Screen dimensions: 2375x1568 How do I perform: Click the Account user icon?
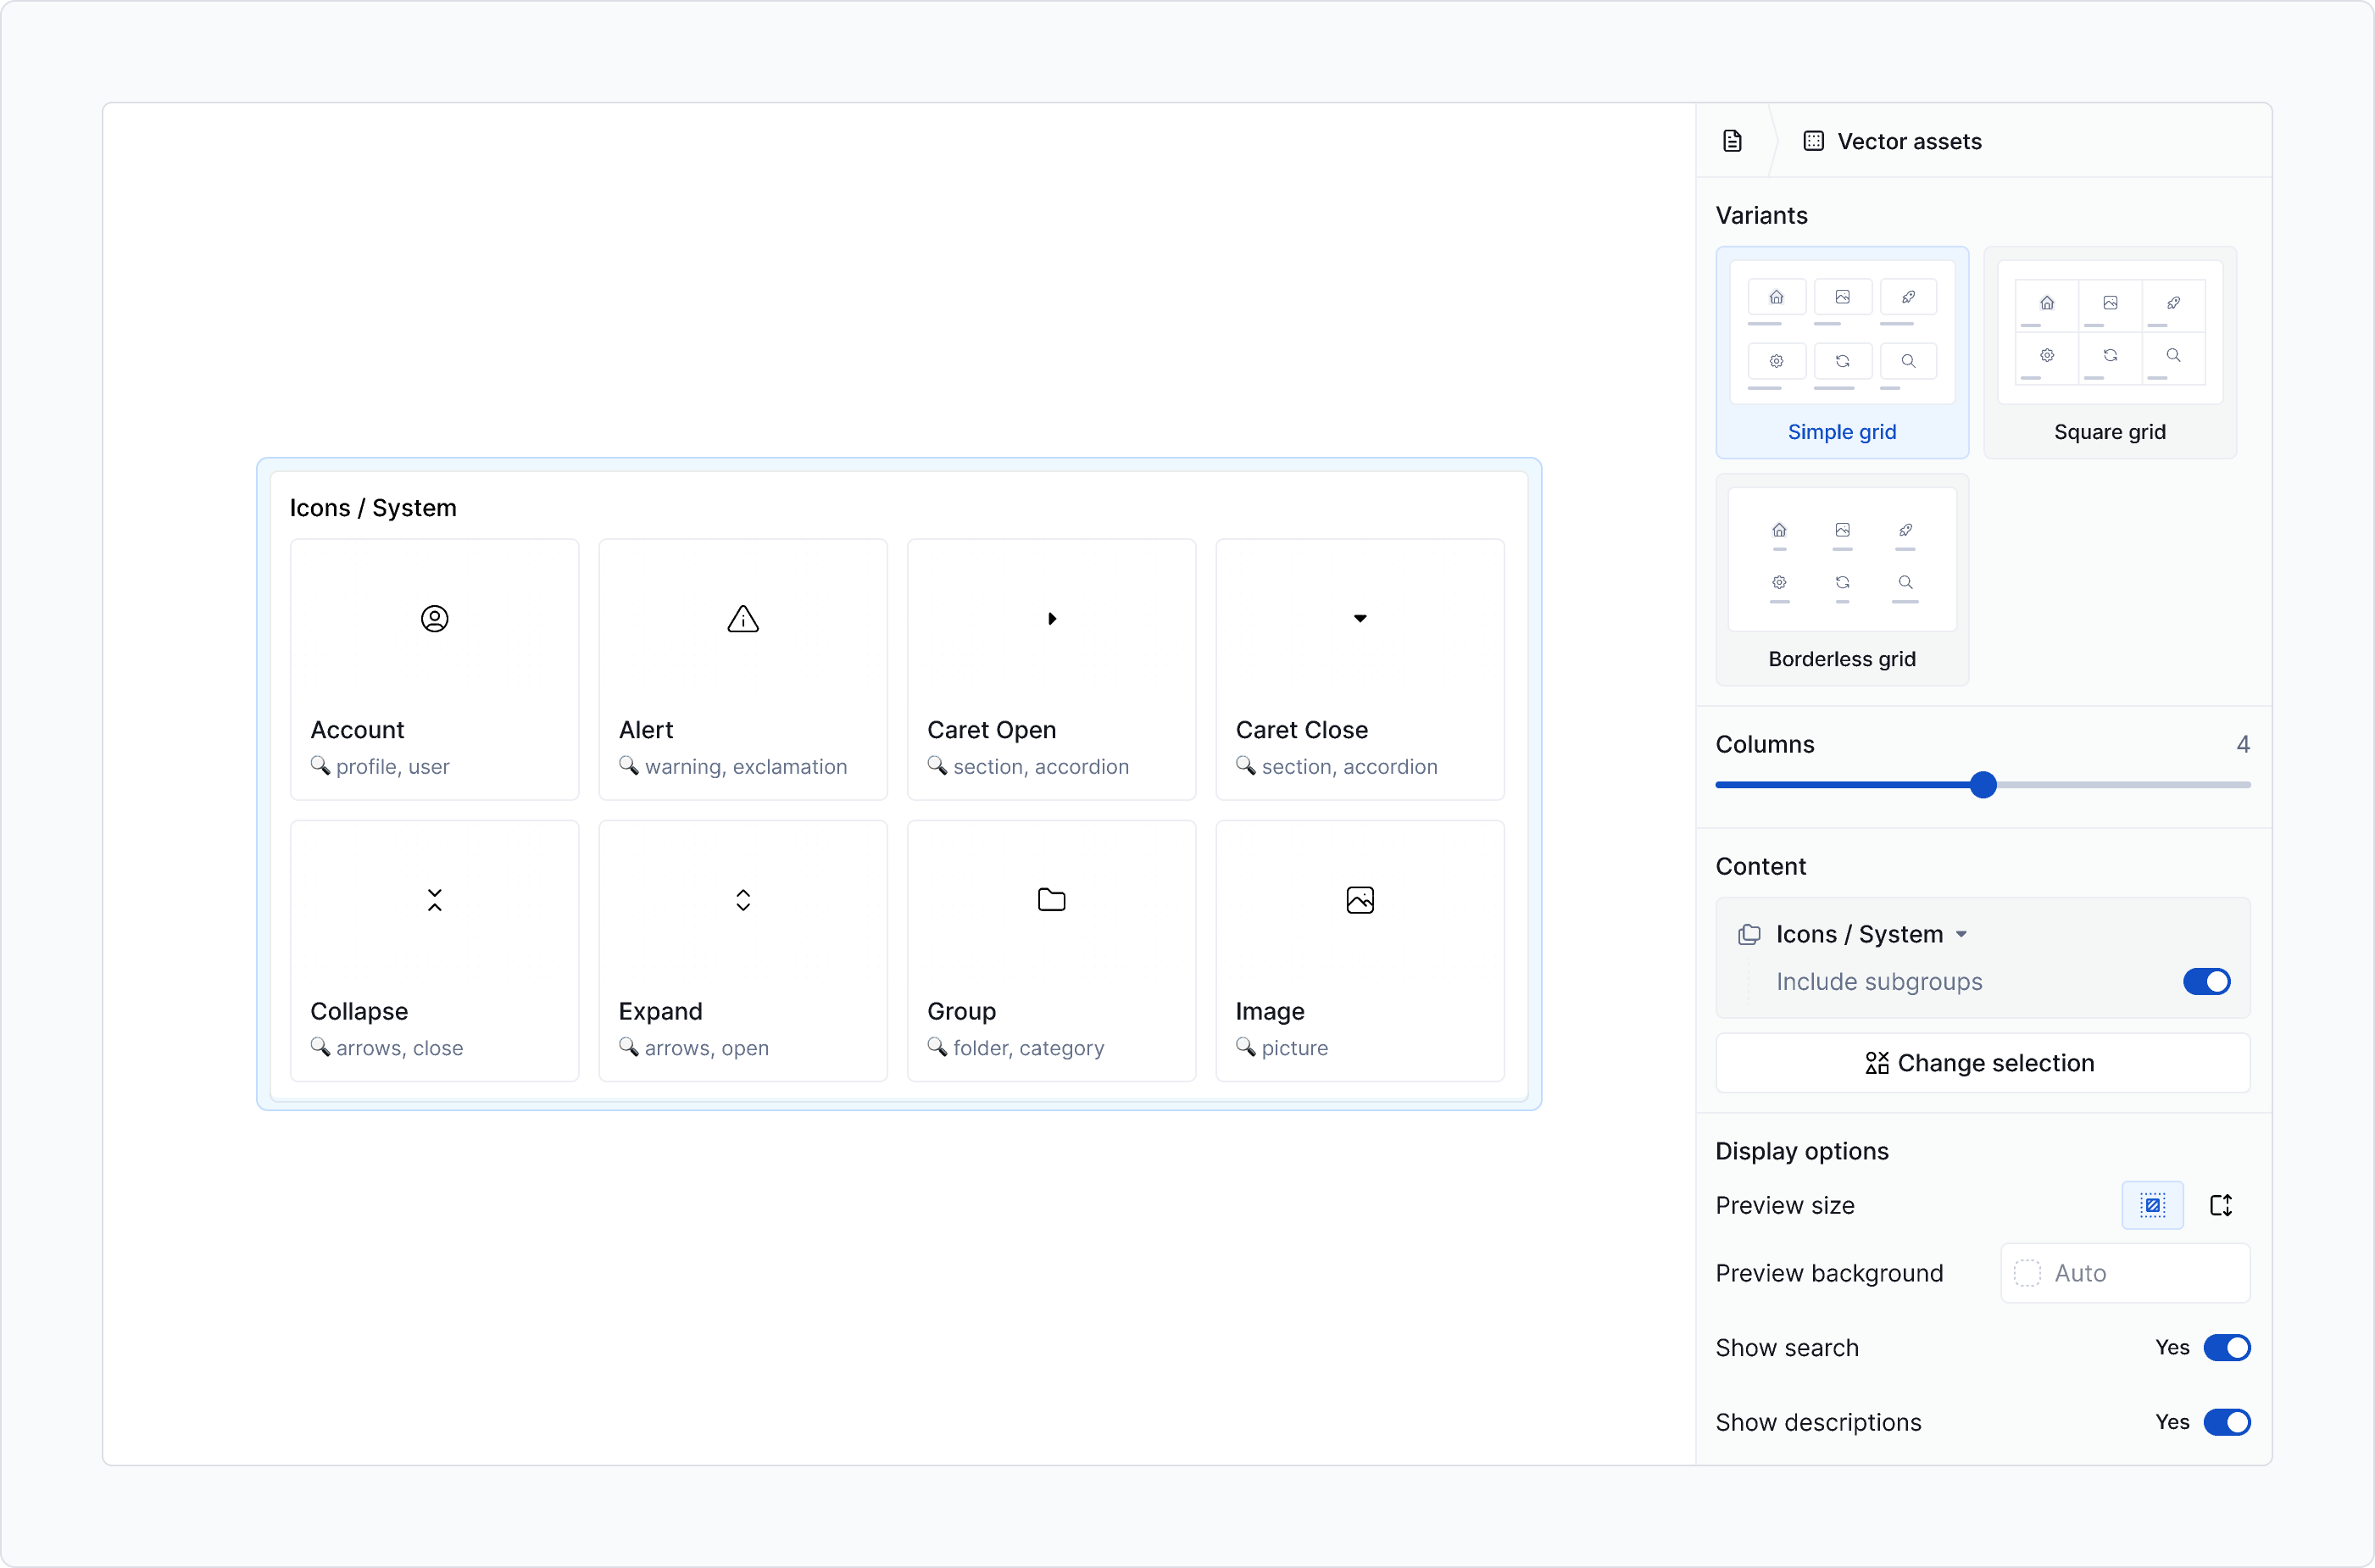point(434,619)
